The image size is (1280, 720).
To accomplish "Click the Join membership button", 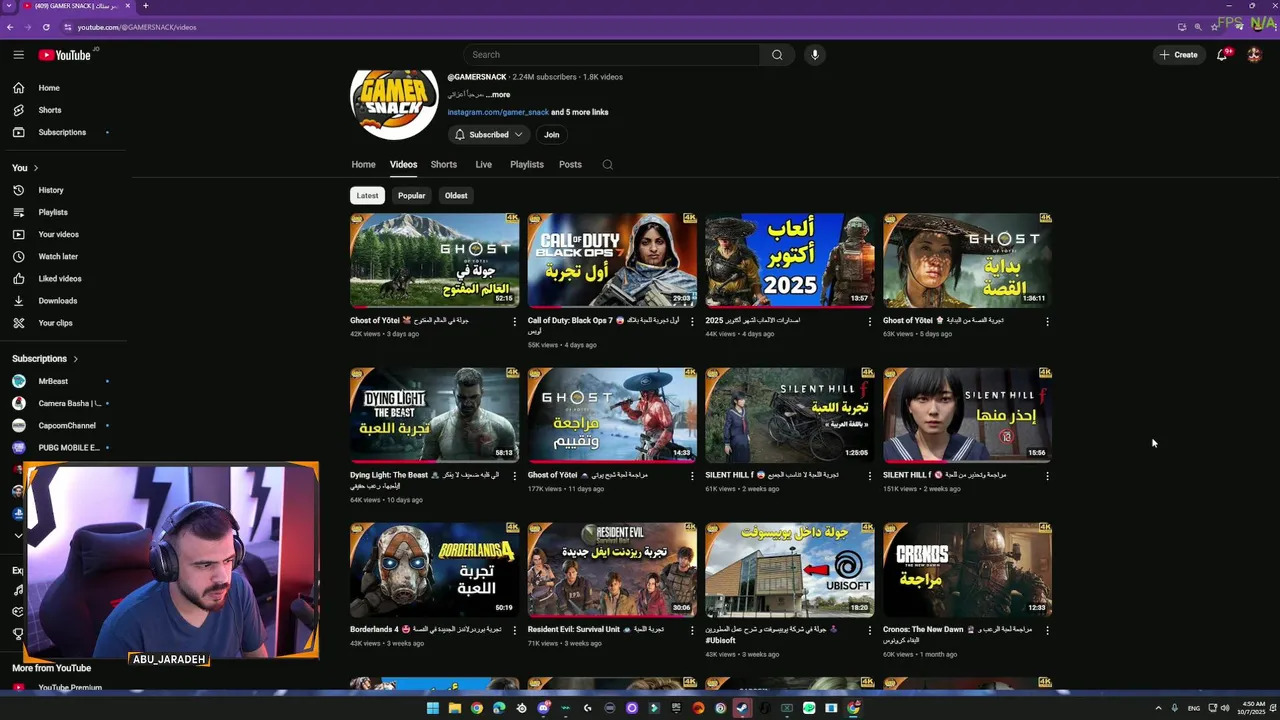I will (x=551, y=135).
